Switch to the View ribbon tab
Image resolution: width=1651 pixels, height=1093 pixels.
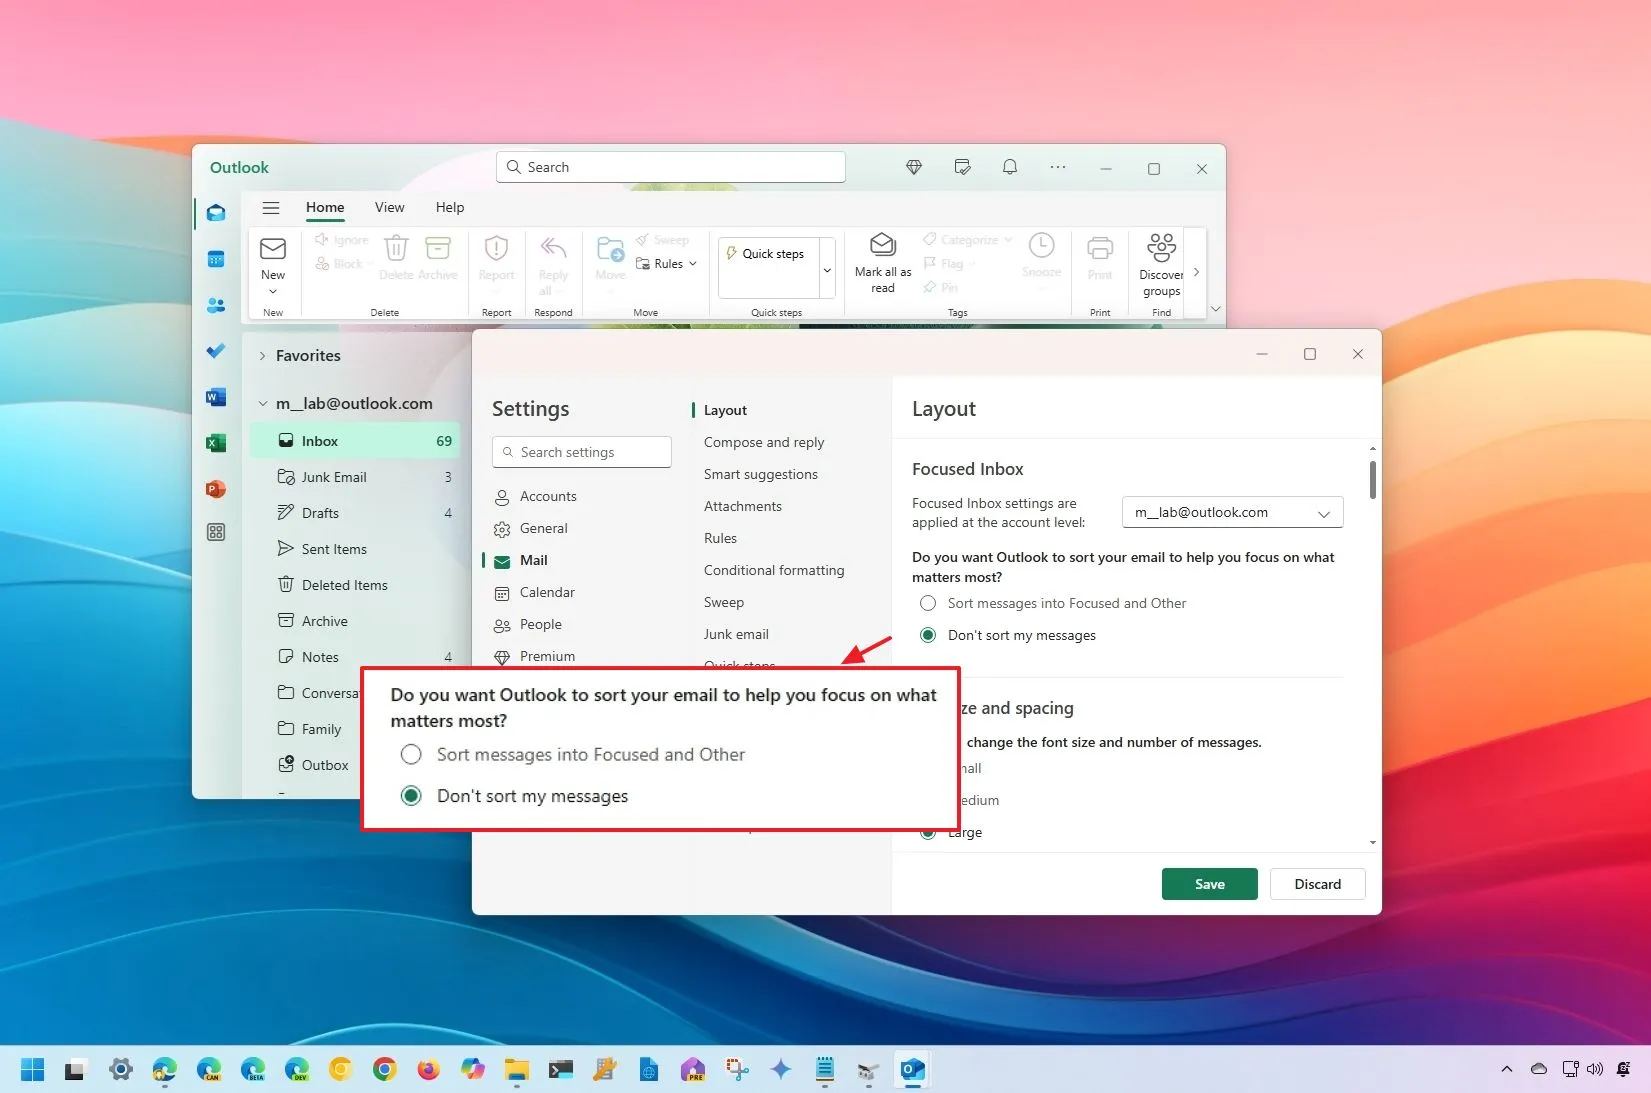390,208
